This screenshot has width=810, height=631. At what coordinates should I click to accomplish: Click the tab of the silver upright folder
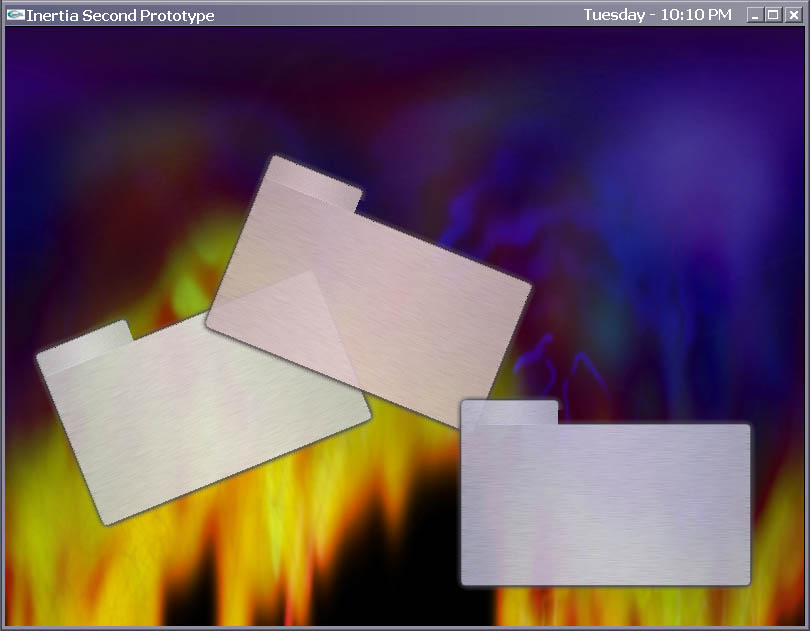click(x=509, y=412)
